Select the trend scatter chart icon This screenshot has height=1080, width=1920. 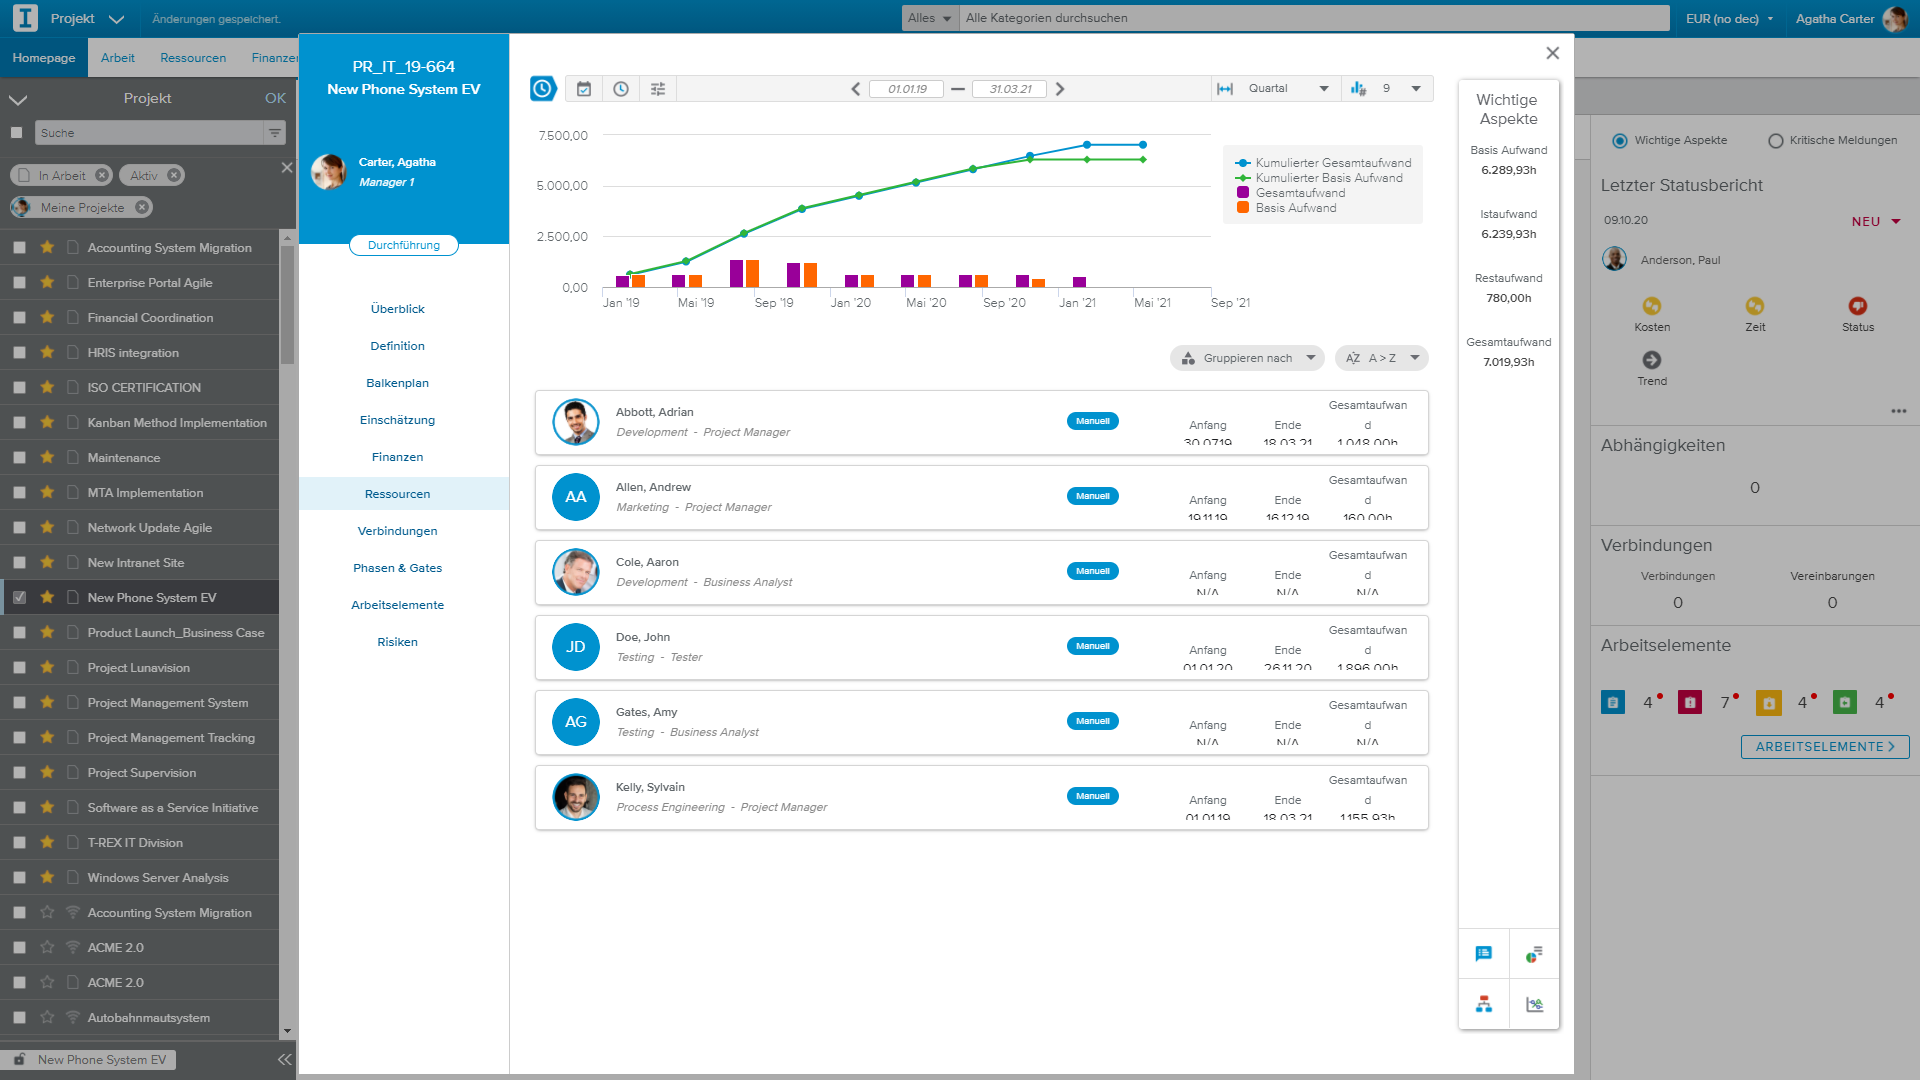[x=1534, y=1004]
